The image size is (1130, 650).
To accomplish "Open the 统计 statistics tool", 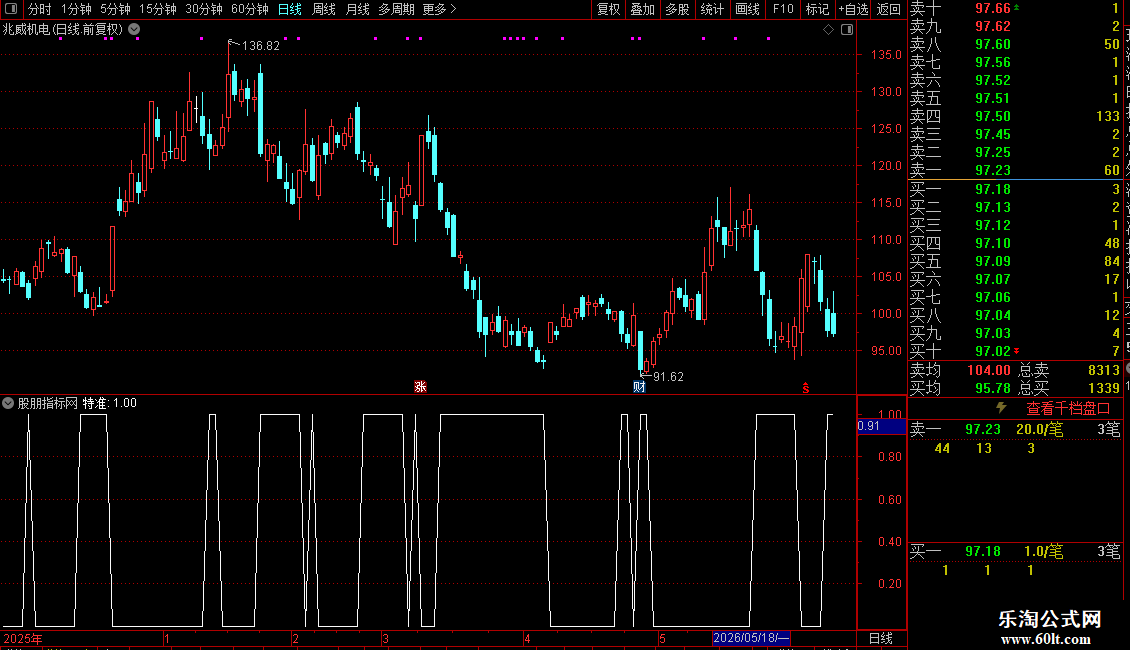I will pyautogui.click(x=711, y=9).
